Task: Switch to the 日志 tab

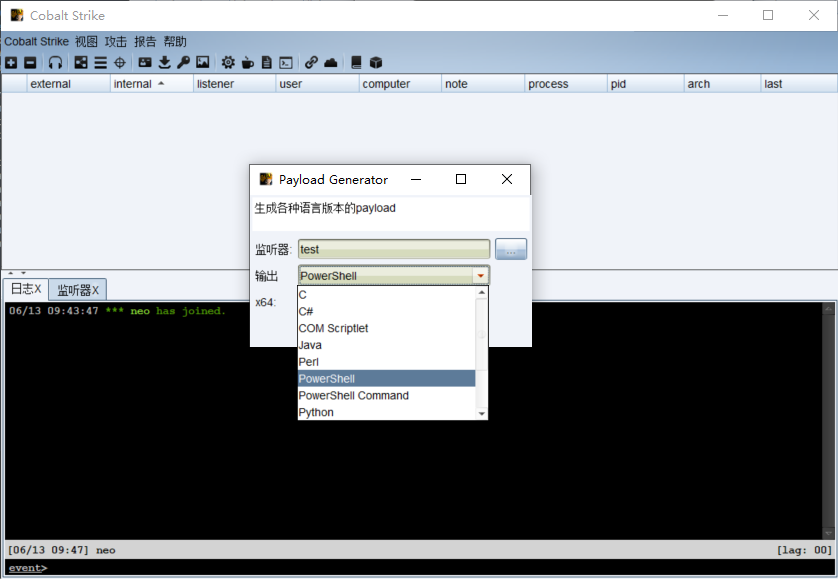Action: point(26,289)
